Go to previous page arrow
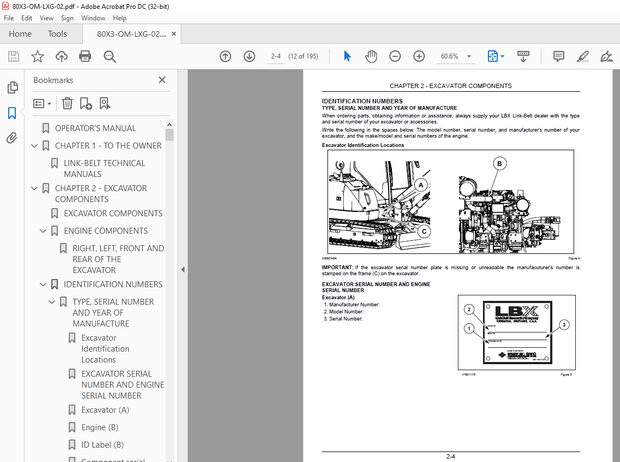Image resolution: width=620 pixels, height=462 pixels. click(x=225, y=57)
